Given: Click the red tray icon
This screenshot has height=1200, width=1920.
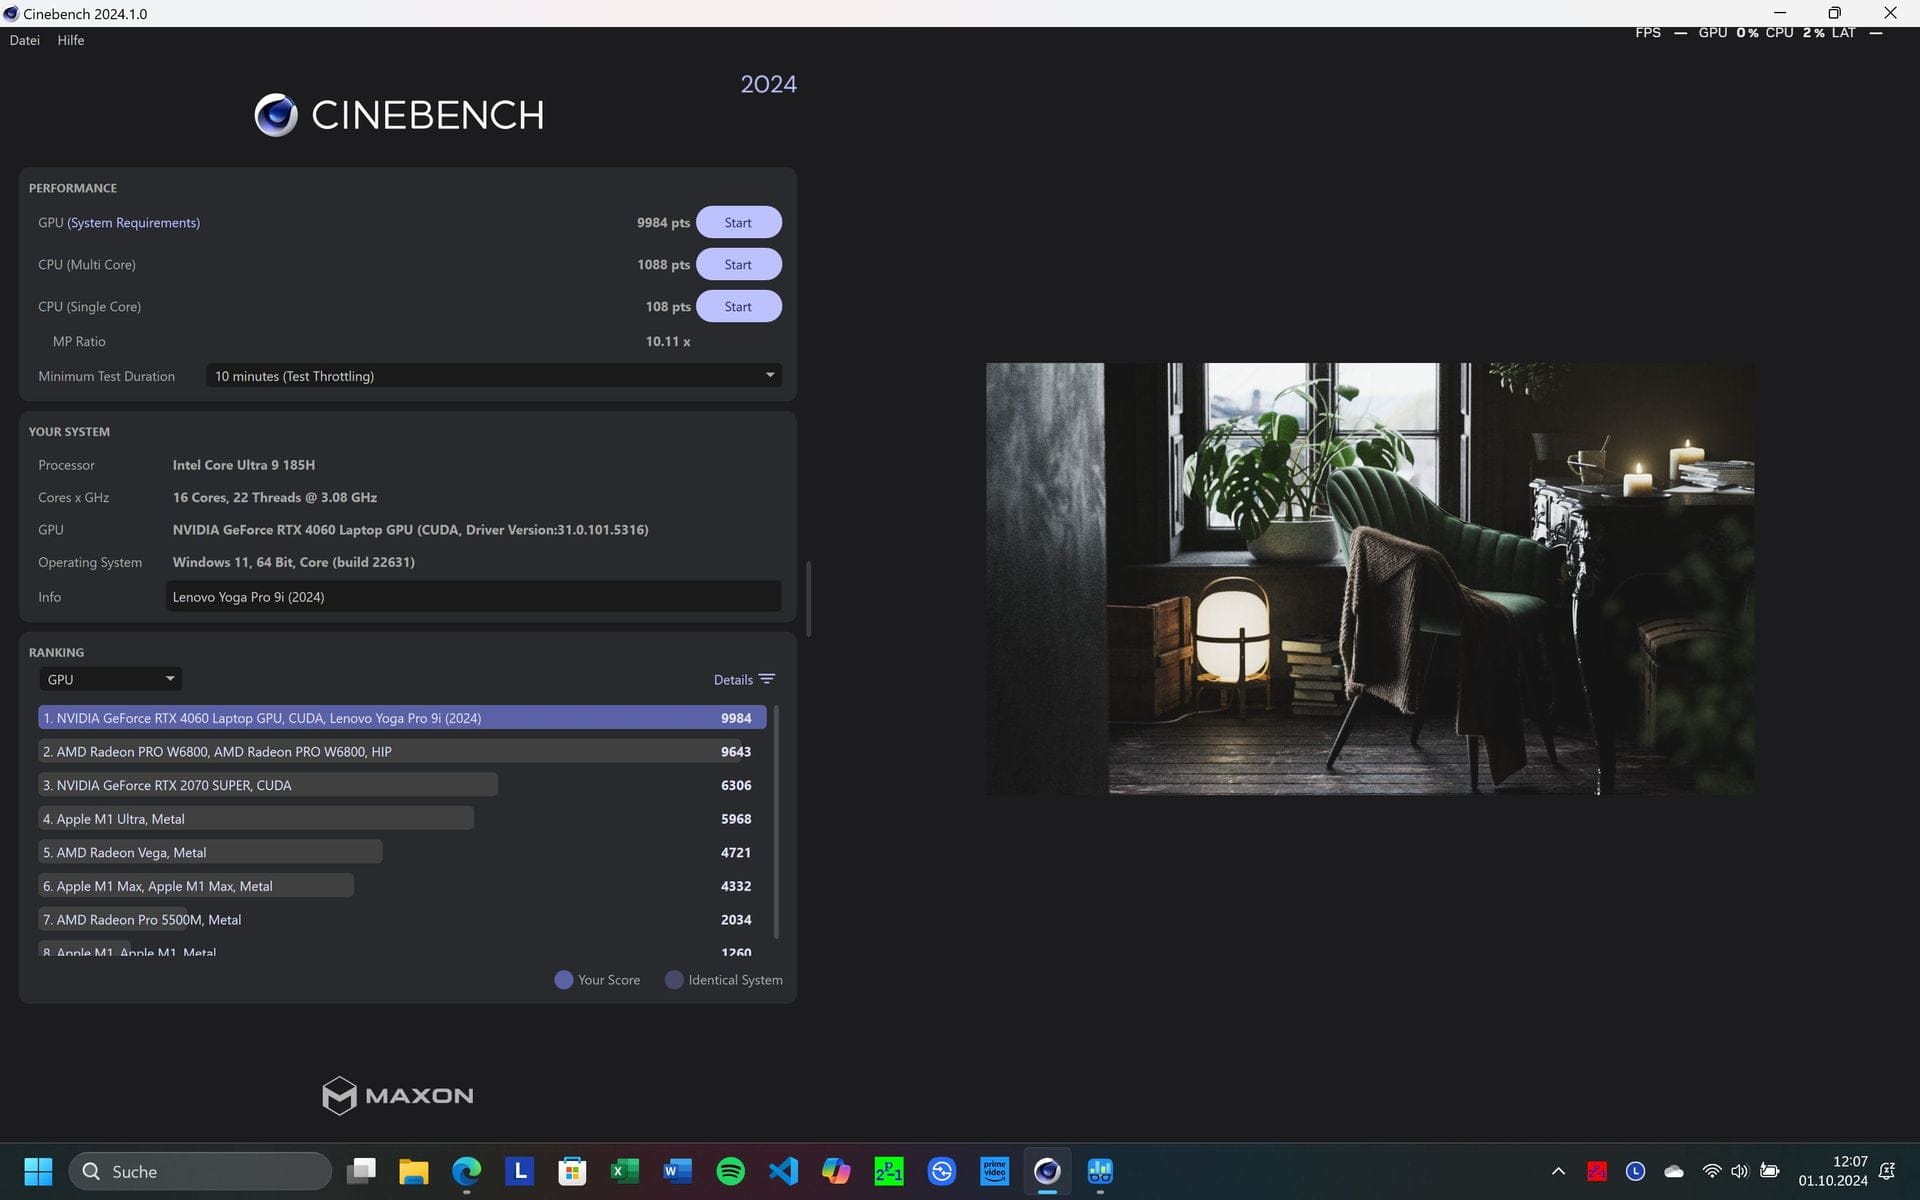Looking at the screenshot, I should click(x=1597, y=1171).
